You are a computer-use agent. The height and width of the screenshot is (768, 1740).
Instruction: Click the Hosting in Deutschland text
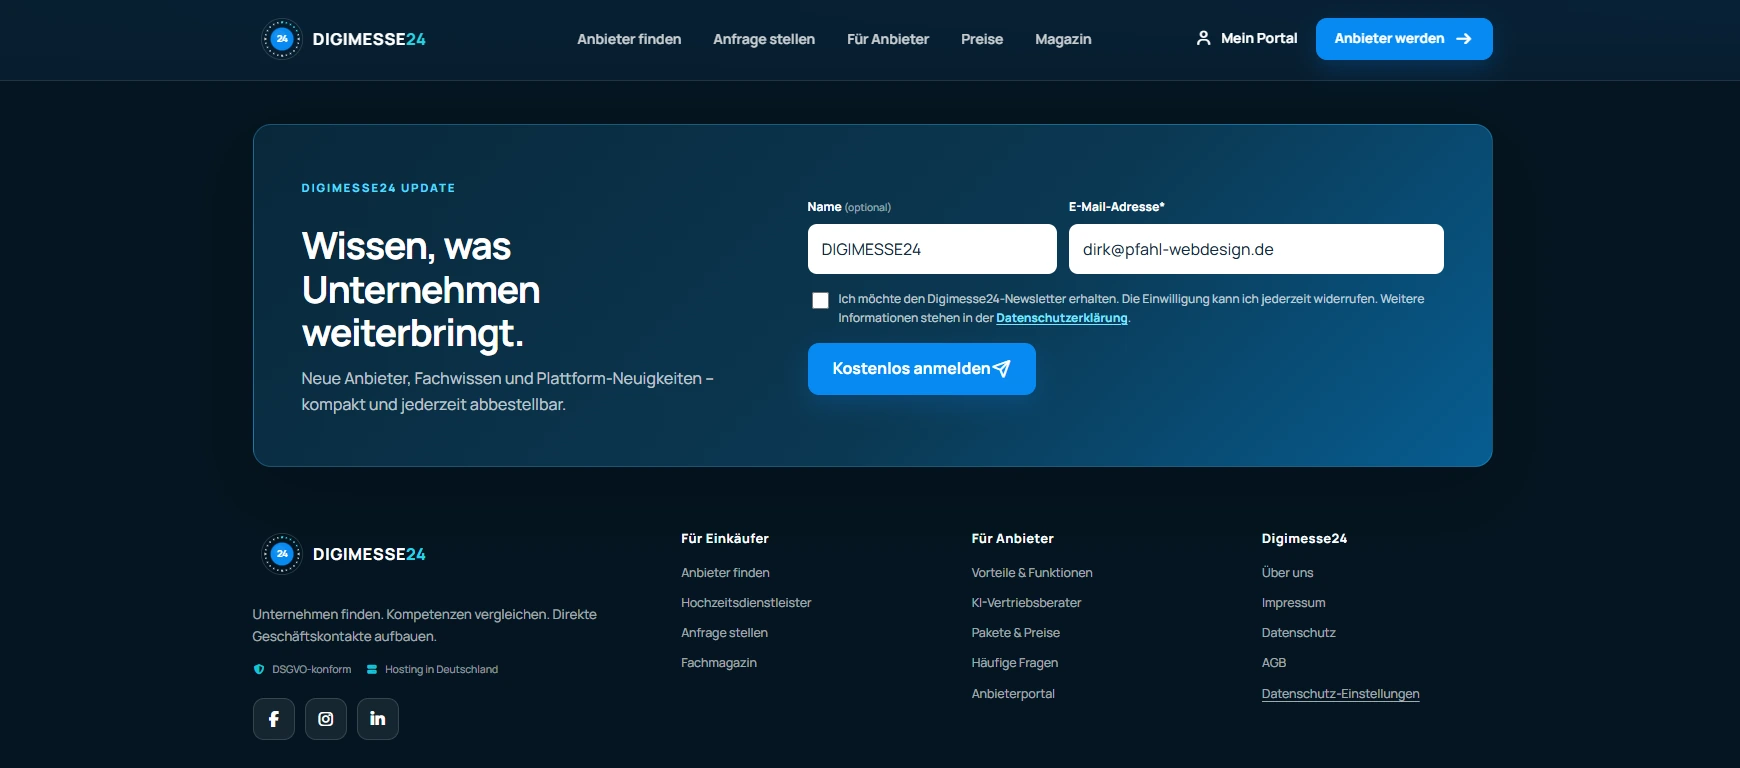[441, 669]
